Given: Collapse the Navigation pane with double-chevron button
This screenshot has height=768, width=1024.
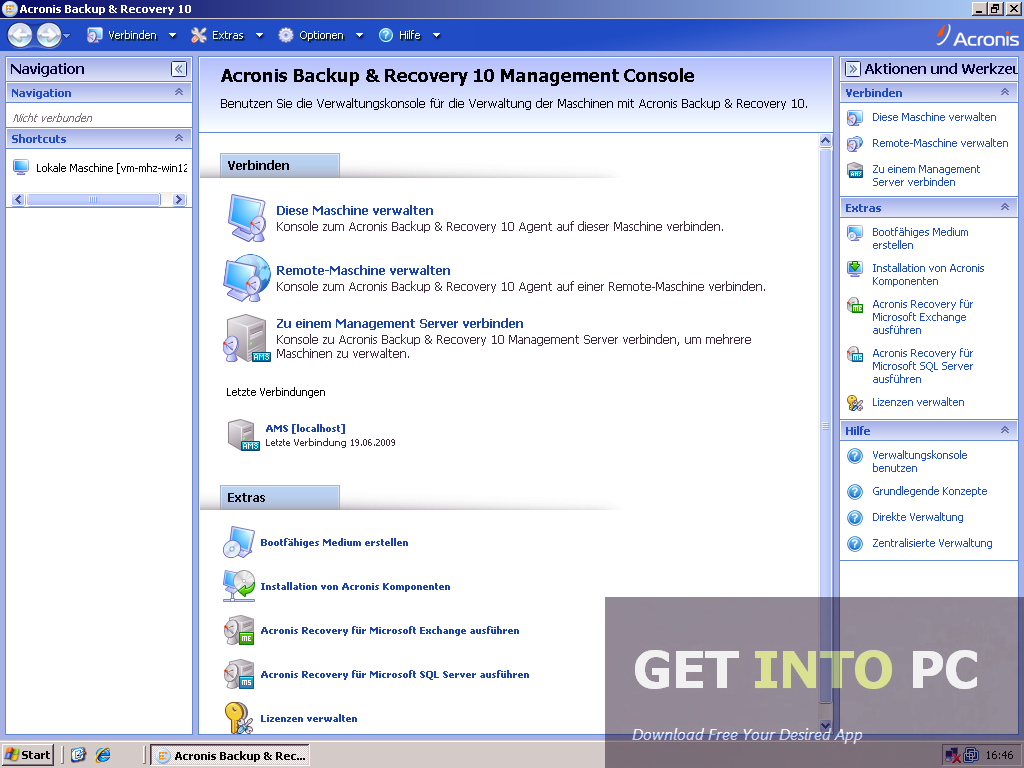Looking at the screenshot, I should tap(179, 69).
